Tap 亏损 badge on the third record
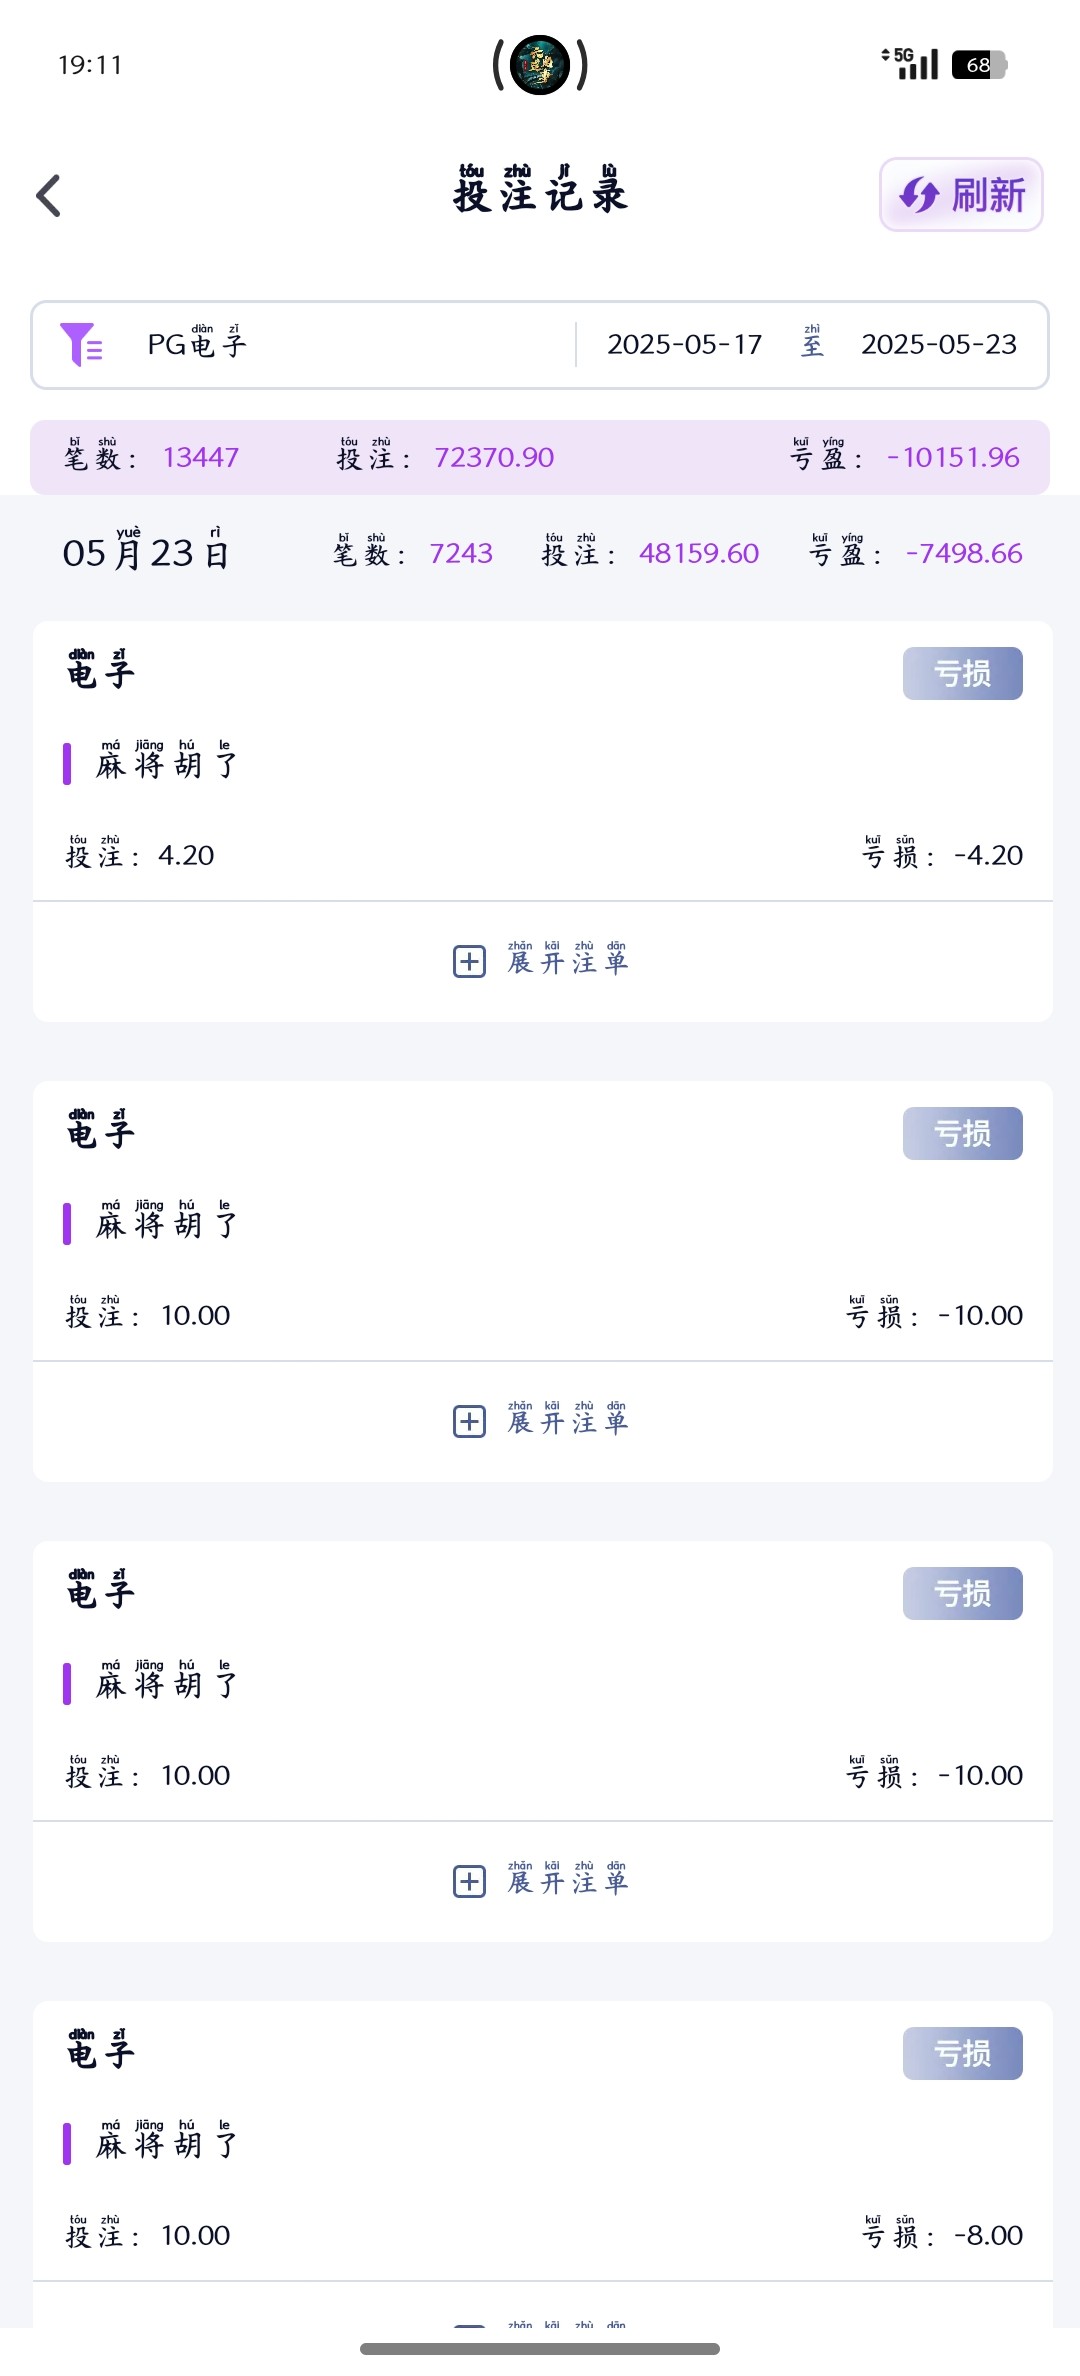 point(962,1593)
